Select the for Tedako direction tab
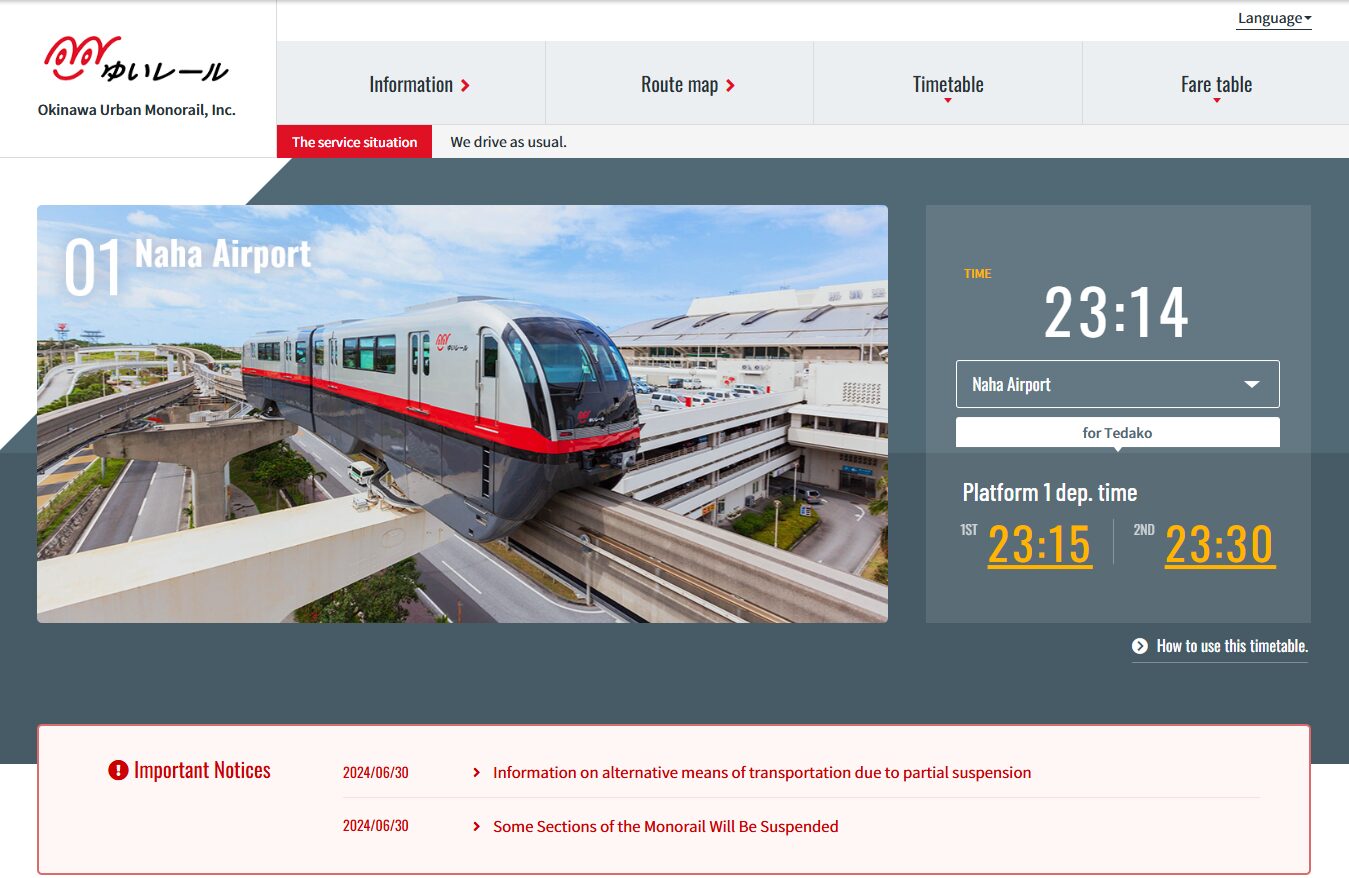The height and width of the screenshot is (878, 1349). (1117, 433)
